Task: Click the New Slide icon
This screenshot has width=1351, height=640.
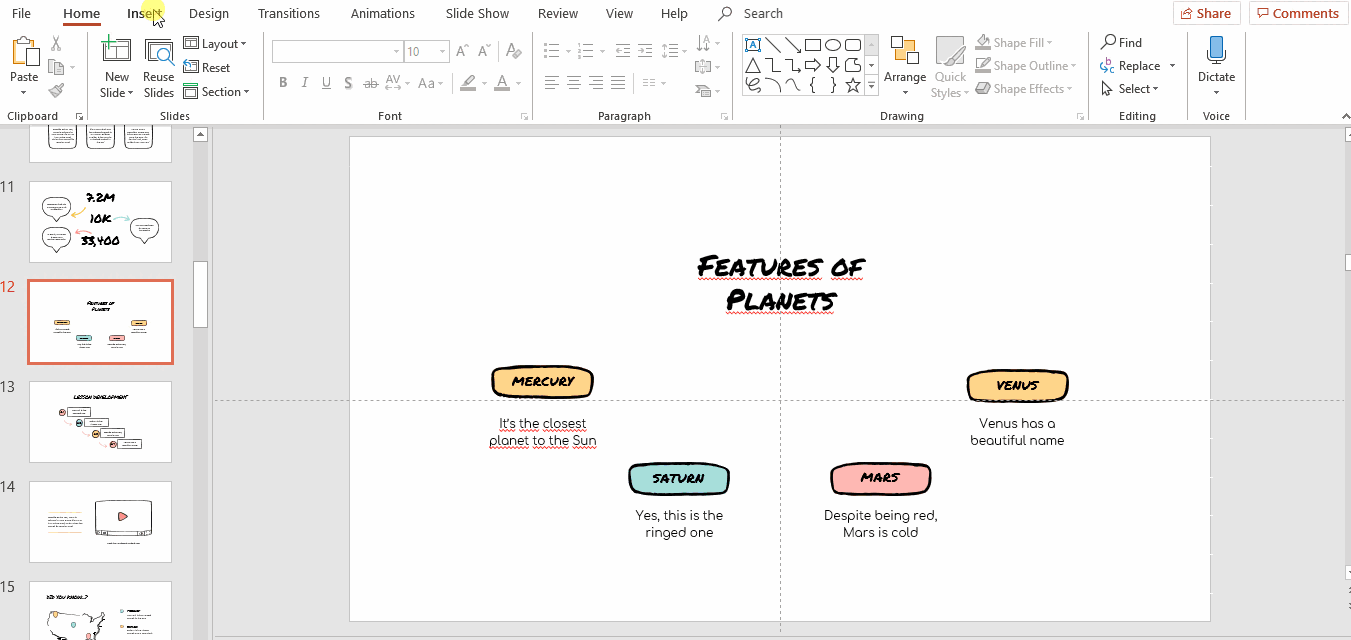Action: (x=116, y=52)
